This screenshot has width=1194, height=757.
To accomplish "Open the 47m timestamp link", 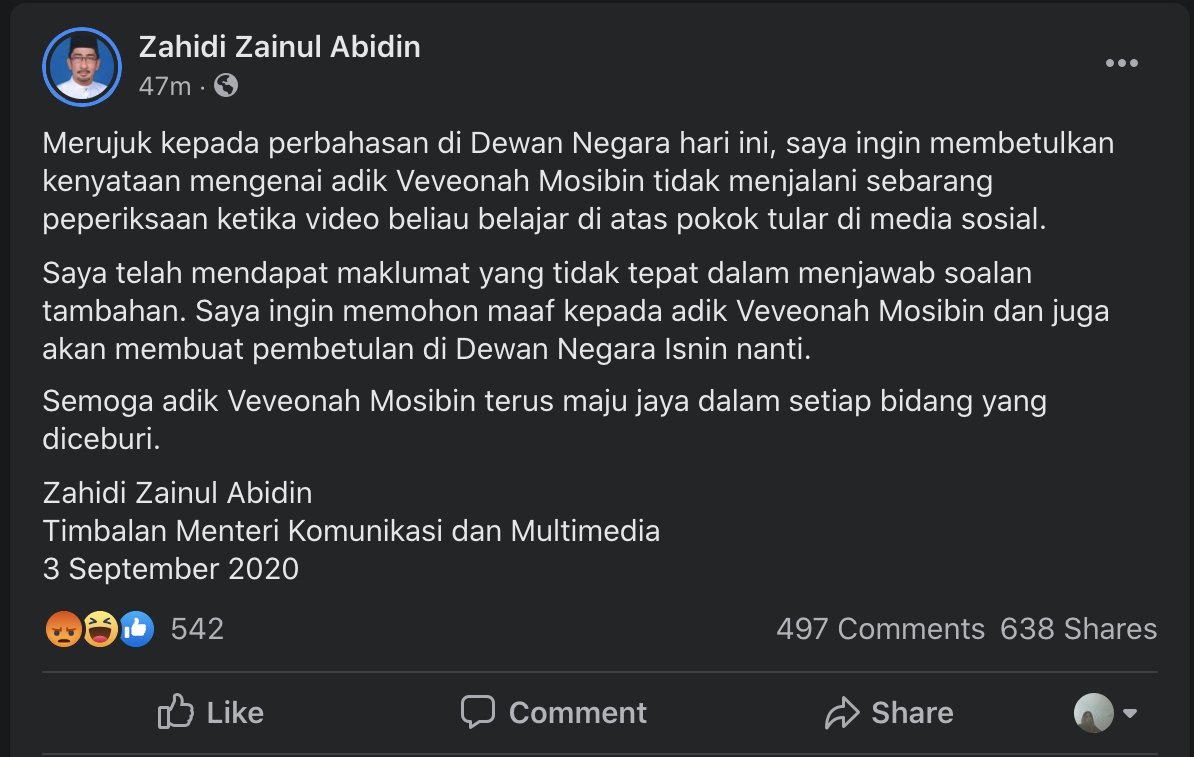I will click(x=164, y=87).
